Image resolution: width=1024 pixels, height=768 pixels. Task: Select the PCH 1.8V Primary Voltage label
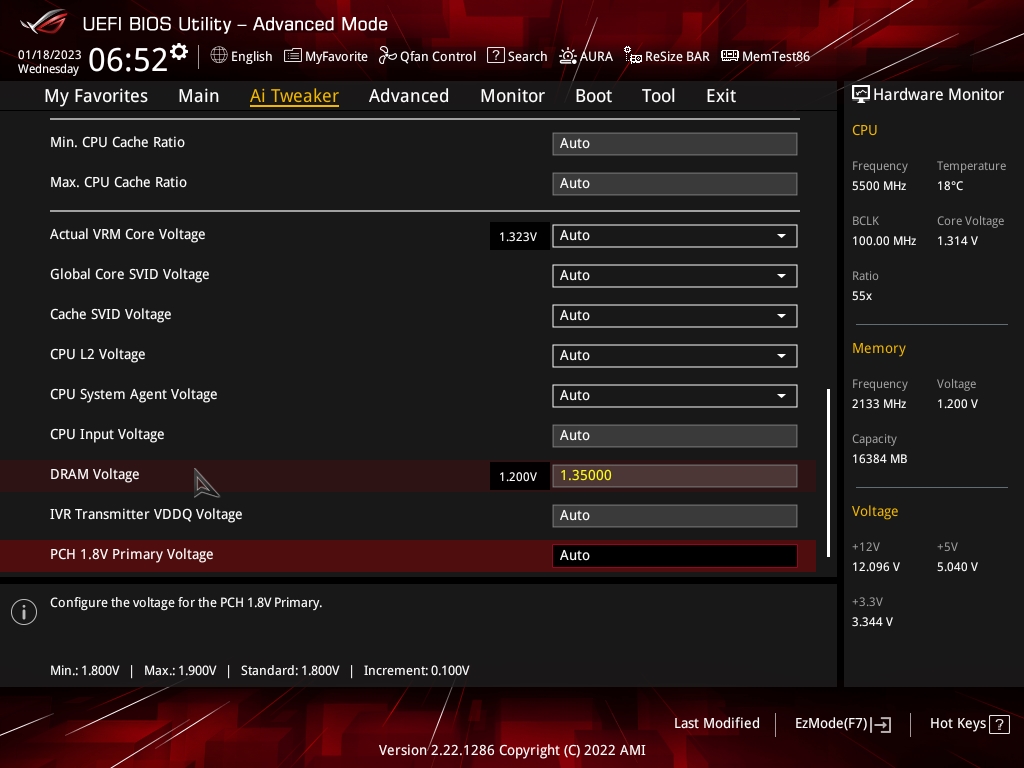(131, 554)
